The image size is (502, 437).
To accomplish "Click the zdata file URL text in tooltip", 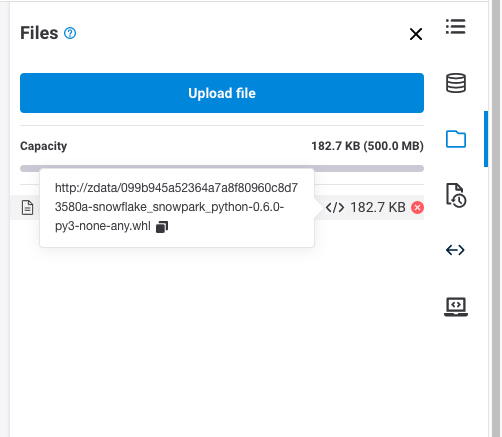I will pyautogui.click(x=176, y=207).
